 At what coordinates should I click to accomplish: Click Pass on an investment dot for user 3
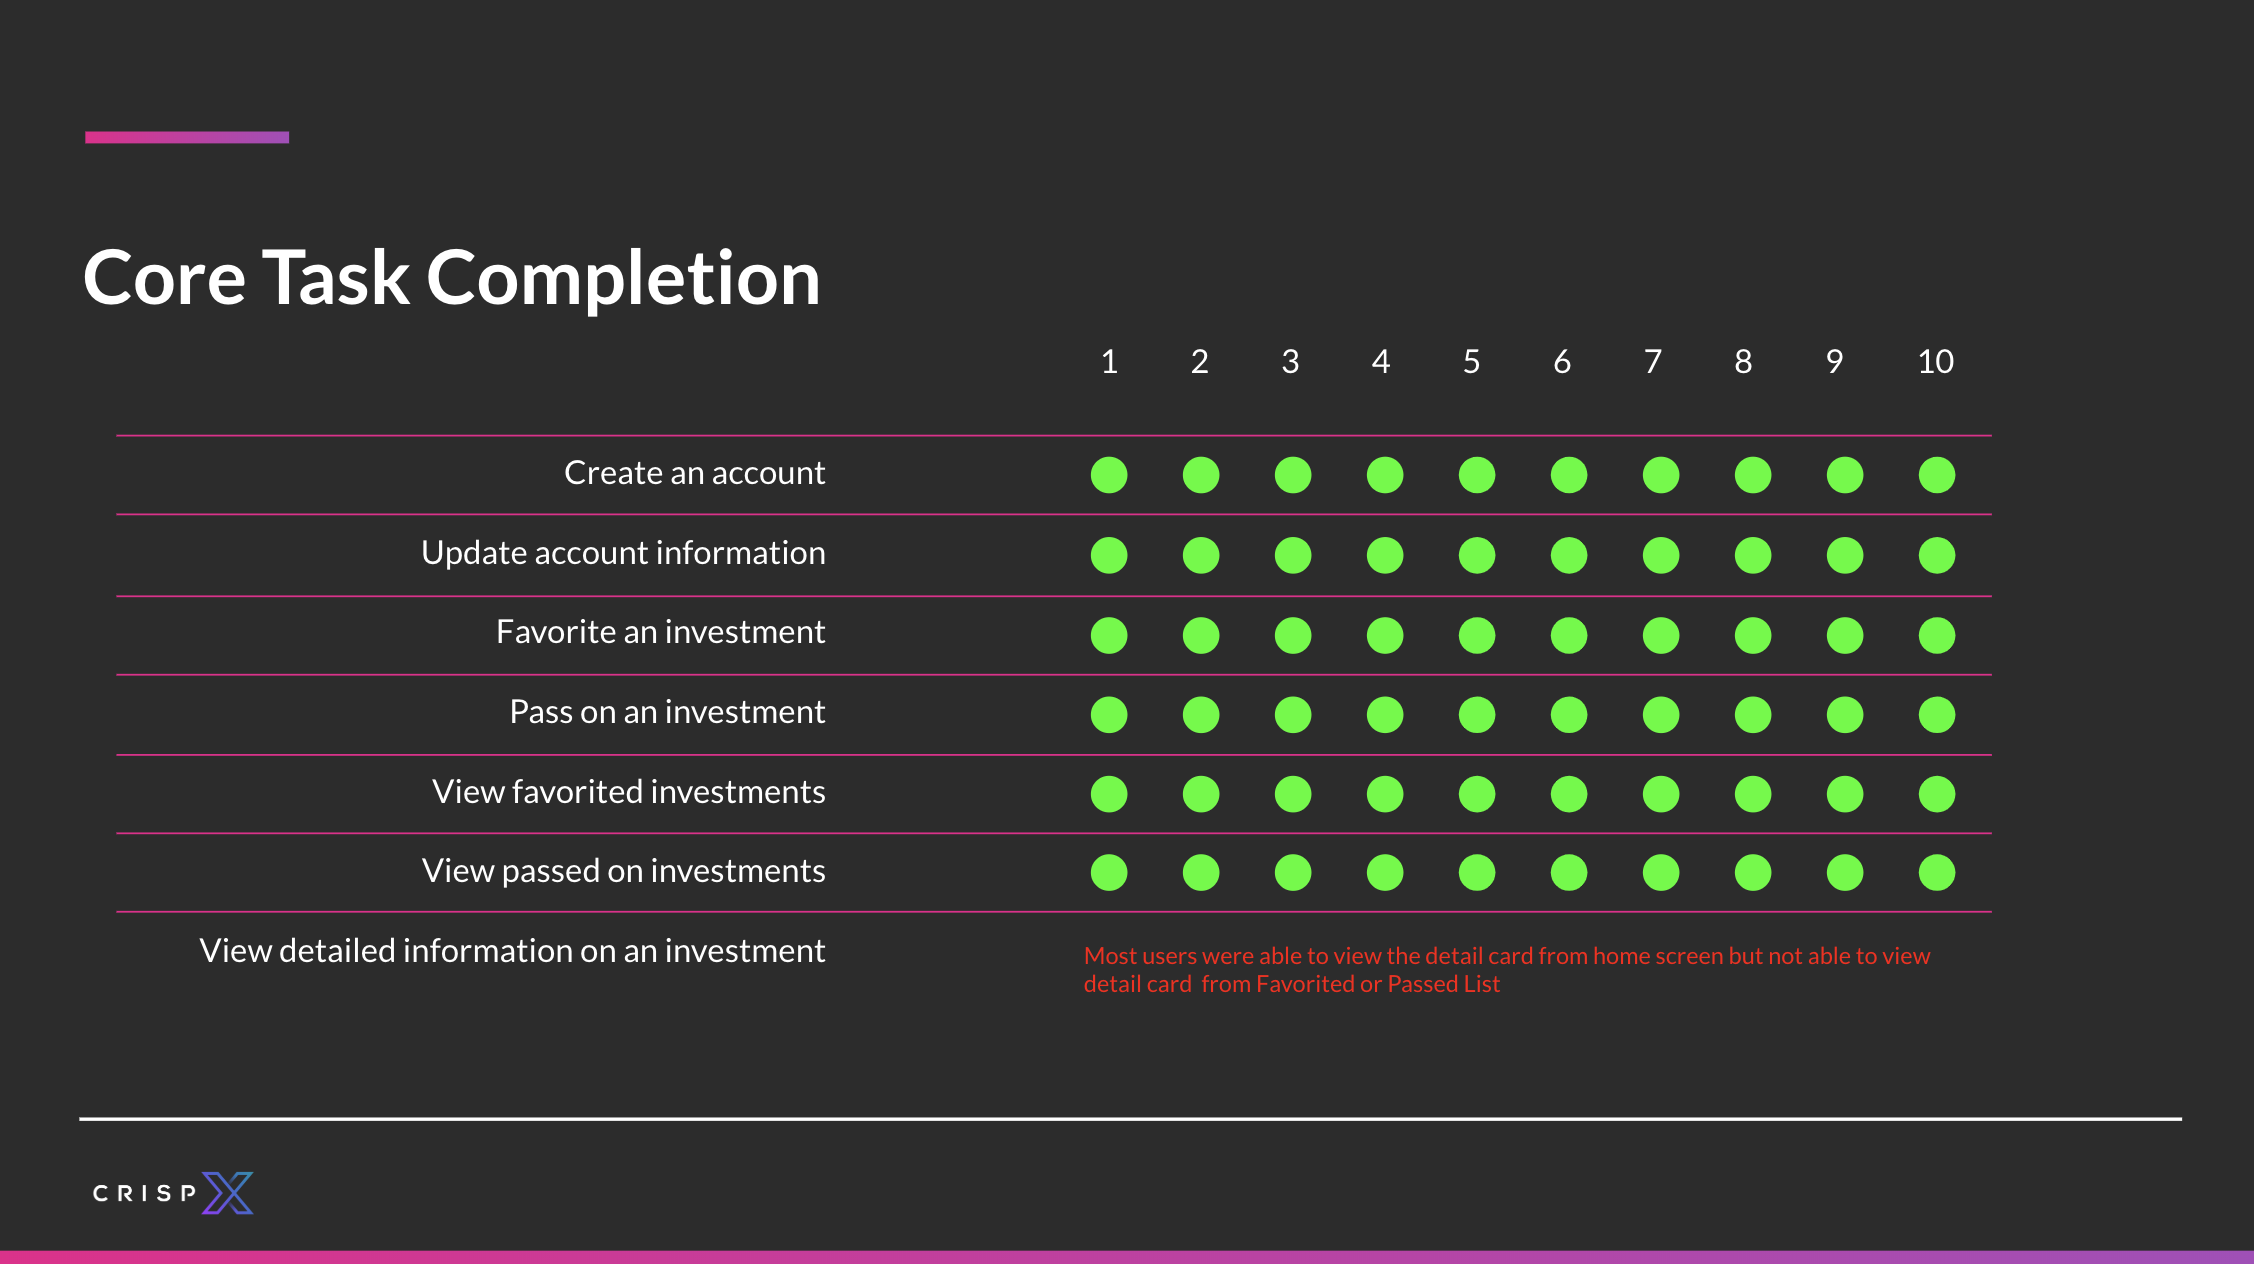(1293, 715)
